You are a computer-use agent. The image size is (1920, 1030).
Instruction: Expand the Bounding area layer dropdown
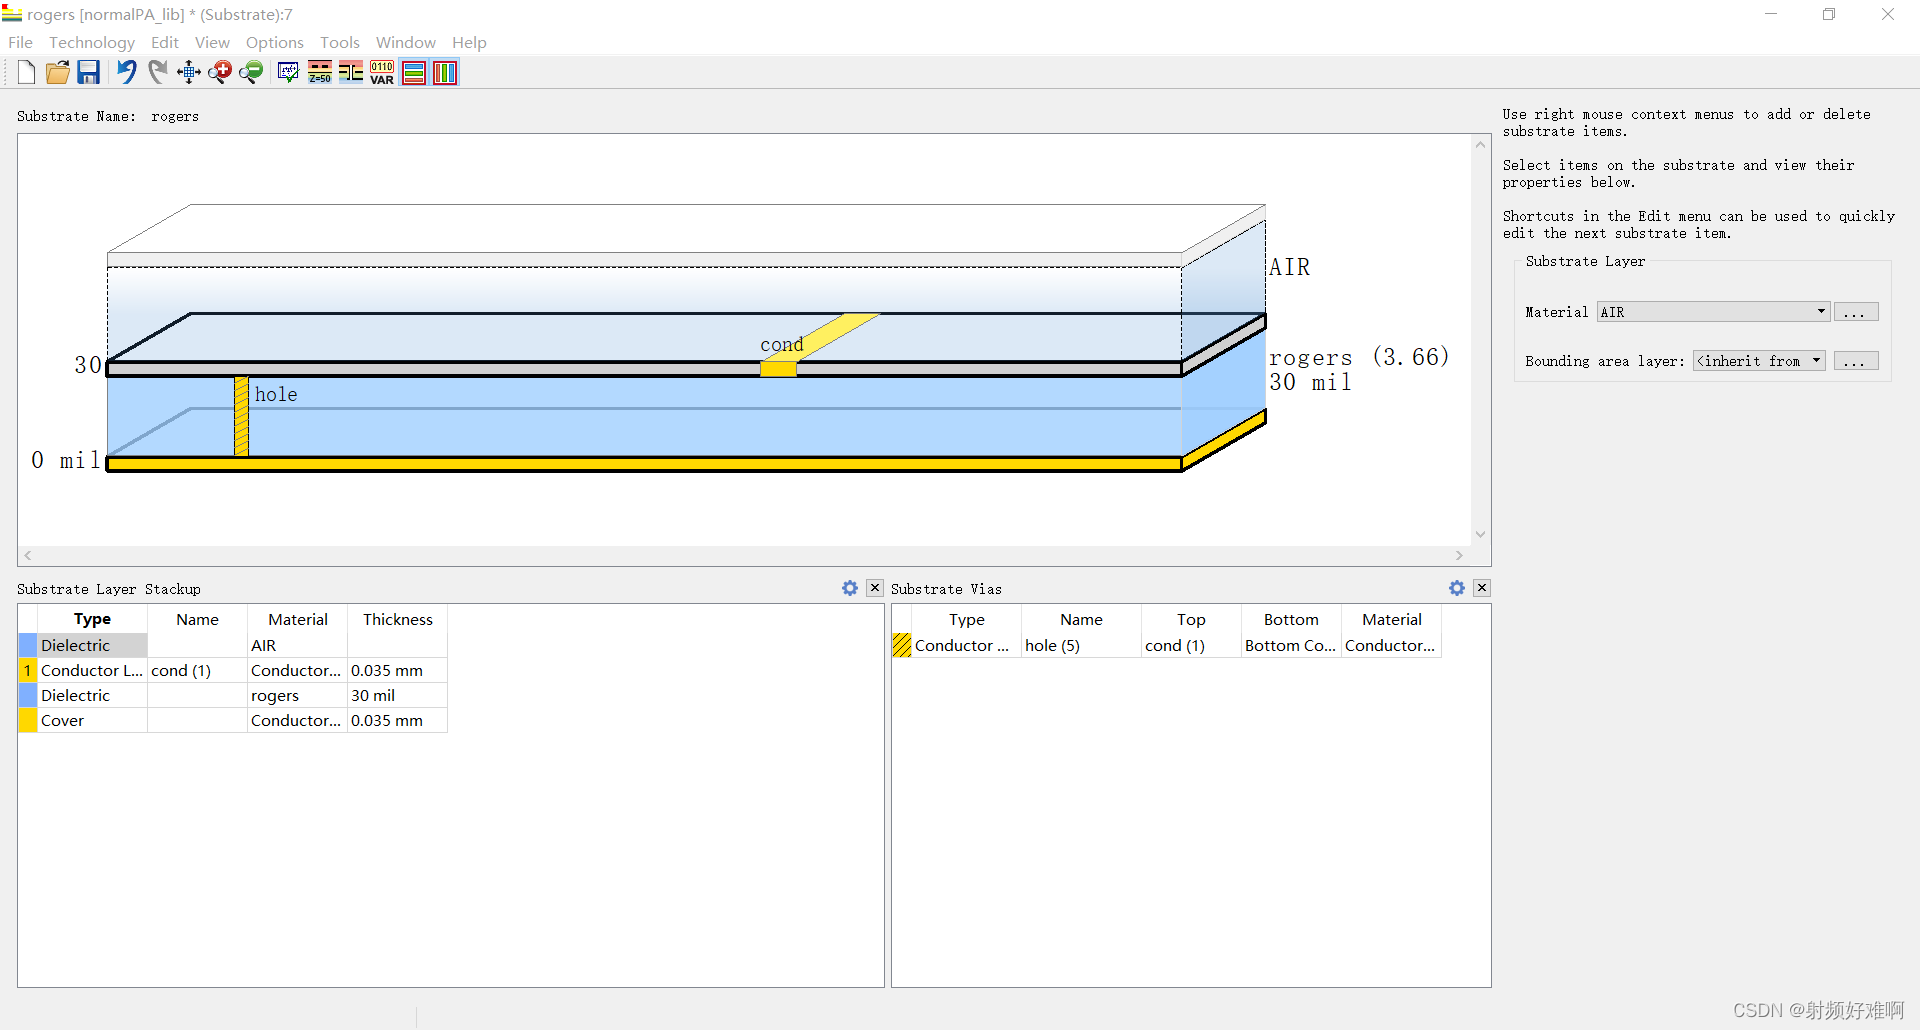[1816, 361]
